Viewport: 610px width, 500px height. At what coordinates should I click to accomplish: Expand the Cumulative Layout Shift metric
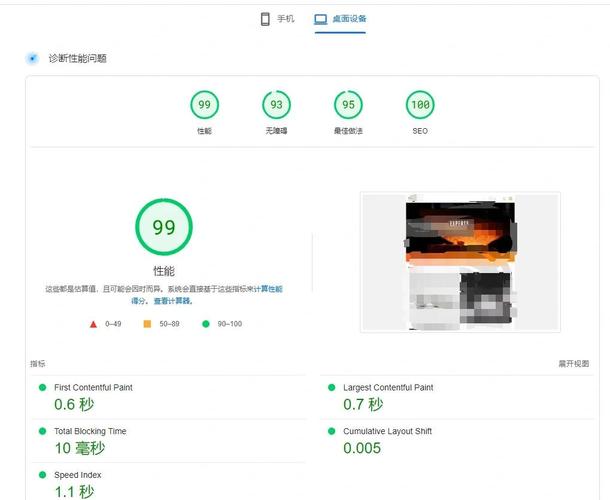point(387,431)
